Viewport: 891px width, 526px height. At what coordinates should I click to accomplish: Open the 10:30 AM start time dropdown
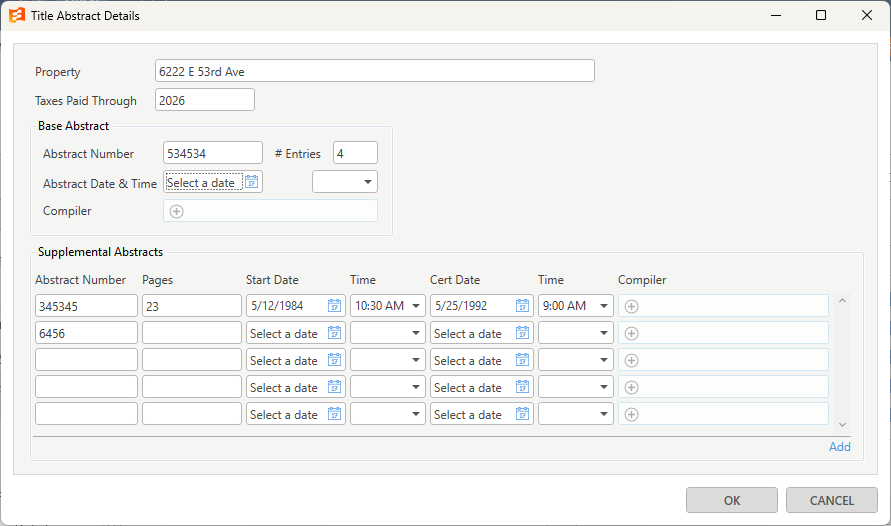point(416,306)
